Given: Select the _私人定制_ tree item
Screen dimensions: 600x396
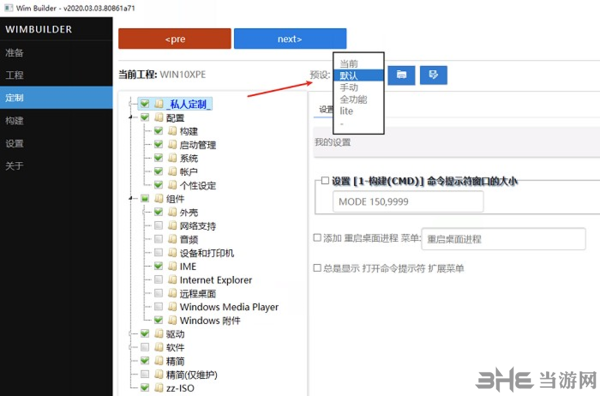Looking at the screenshot, I should [x=189, y=104].
